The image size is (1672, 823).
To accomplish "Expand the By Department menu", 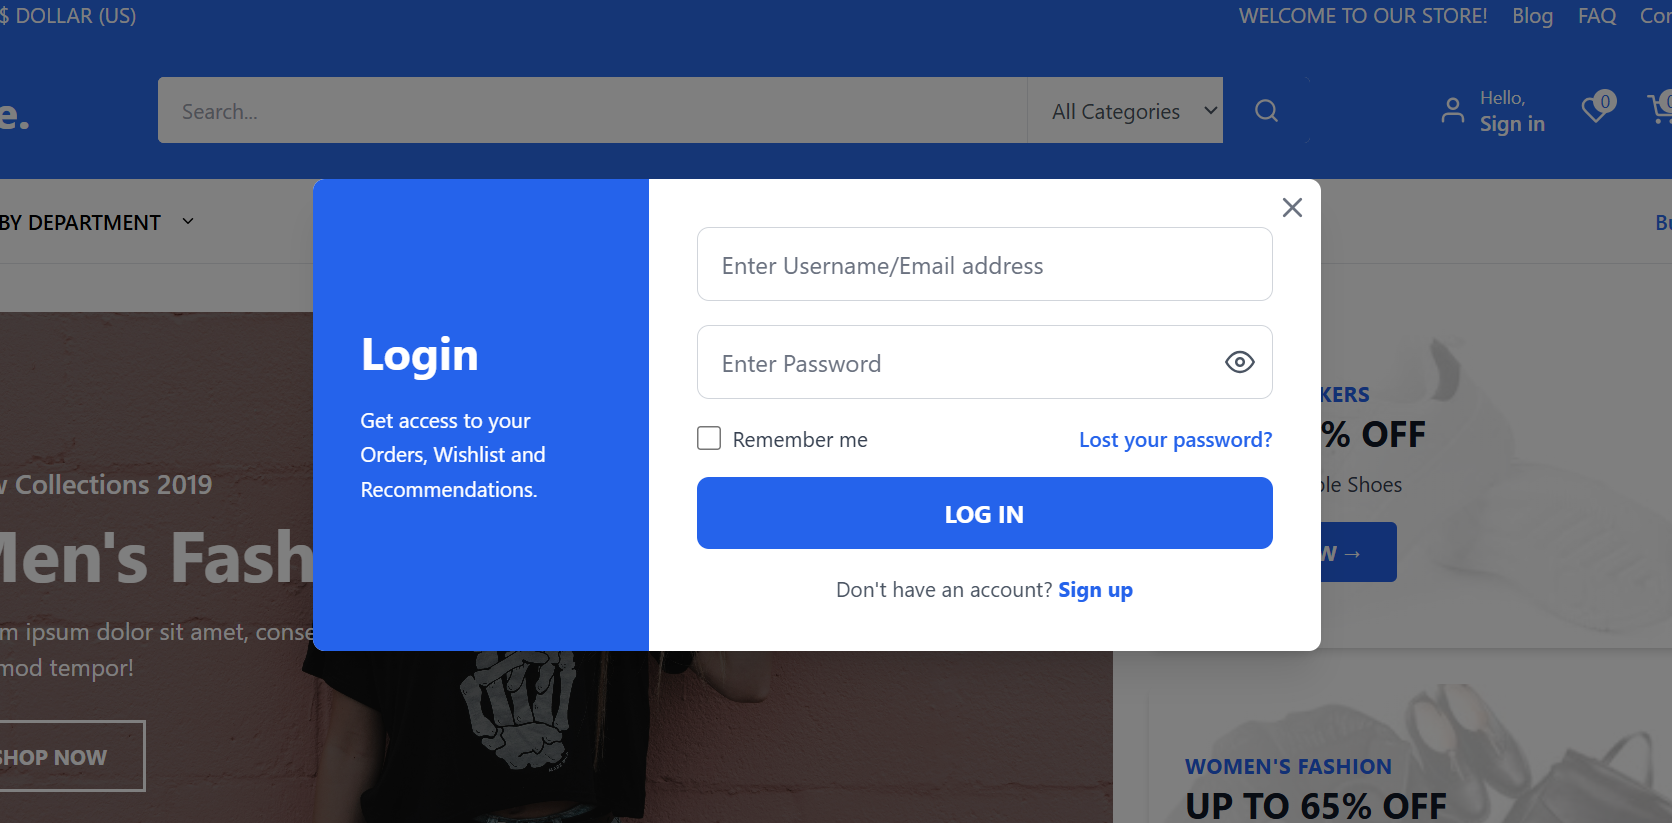I will 96,222.
